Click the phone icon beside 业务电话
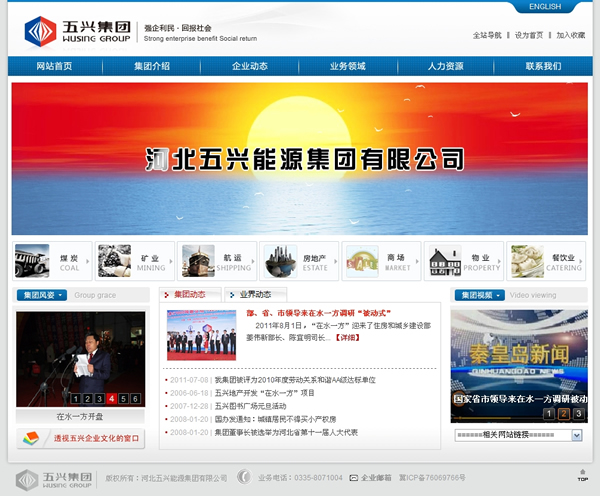 pyautogui.click(x=244, y=477)
